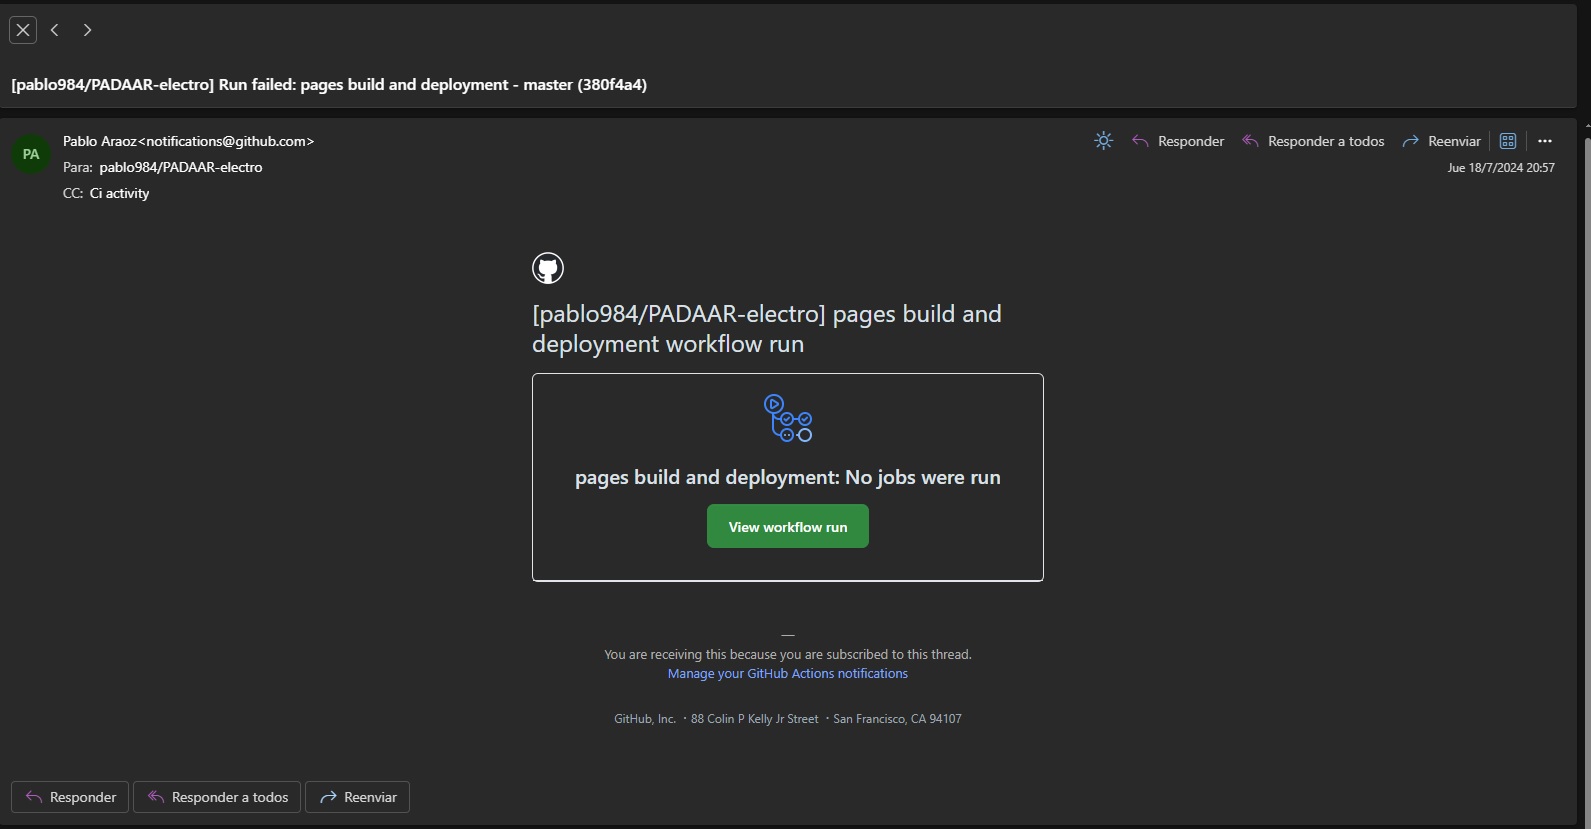Click the View workflow run button

(x=788, y=526)
